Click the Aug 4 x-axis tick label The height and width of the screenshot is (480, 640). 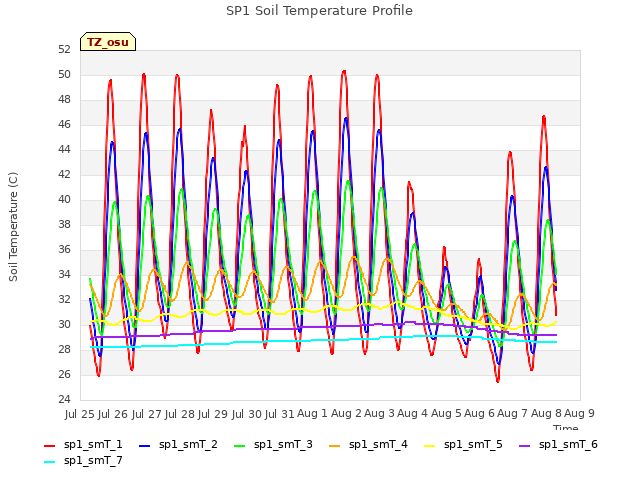413,413
